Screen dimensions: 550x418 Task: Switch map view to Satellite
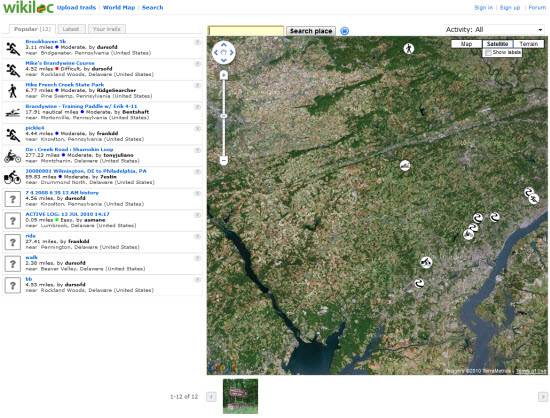point(497,44)
